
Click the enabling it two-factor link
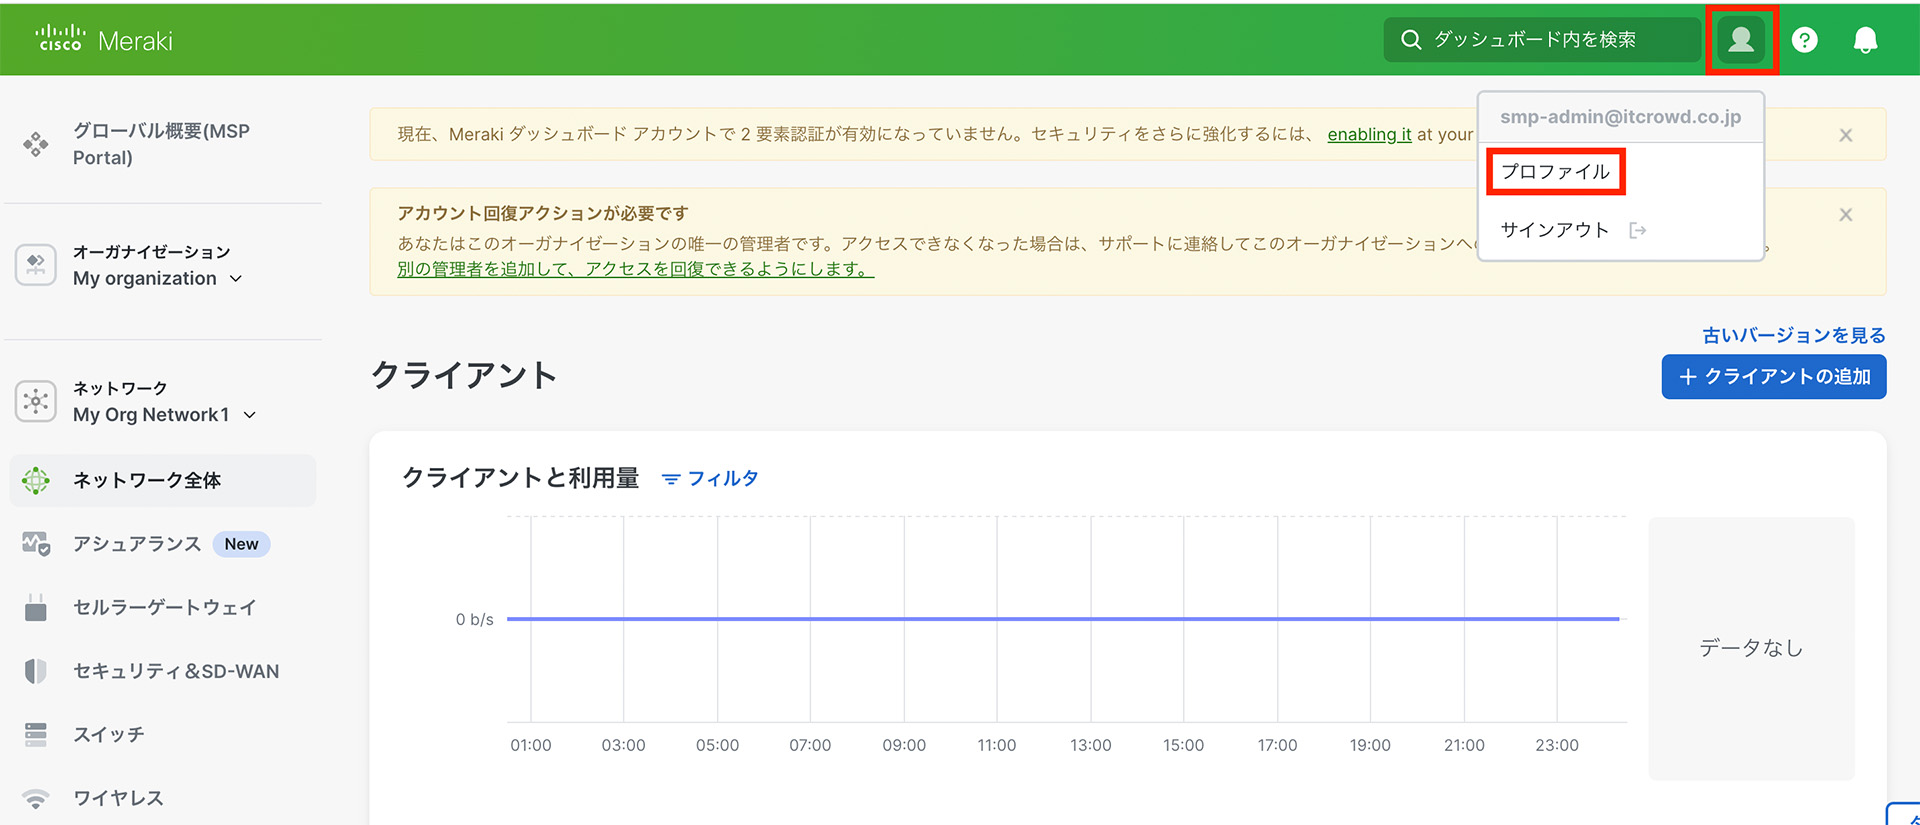click(x=1368, y=134)
